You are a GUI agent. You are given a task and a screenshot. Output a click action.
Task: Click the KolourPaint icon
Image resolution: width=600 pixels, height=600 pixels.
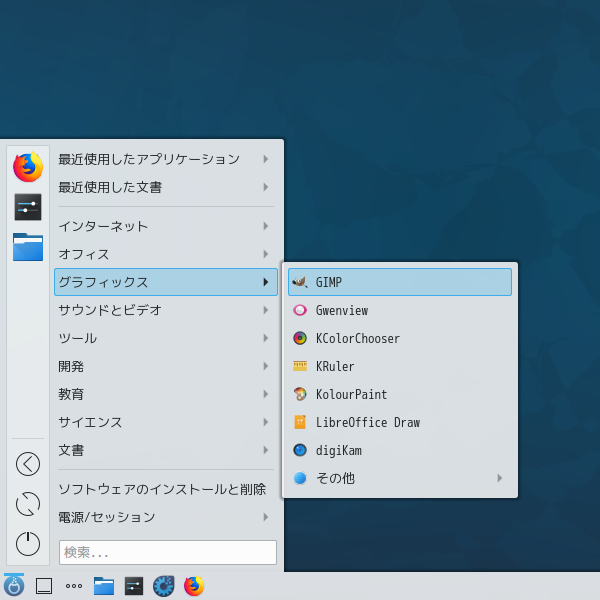tap(300, 394)
